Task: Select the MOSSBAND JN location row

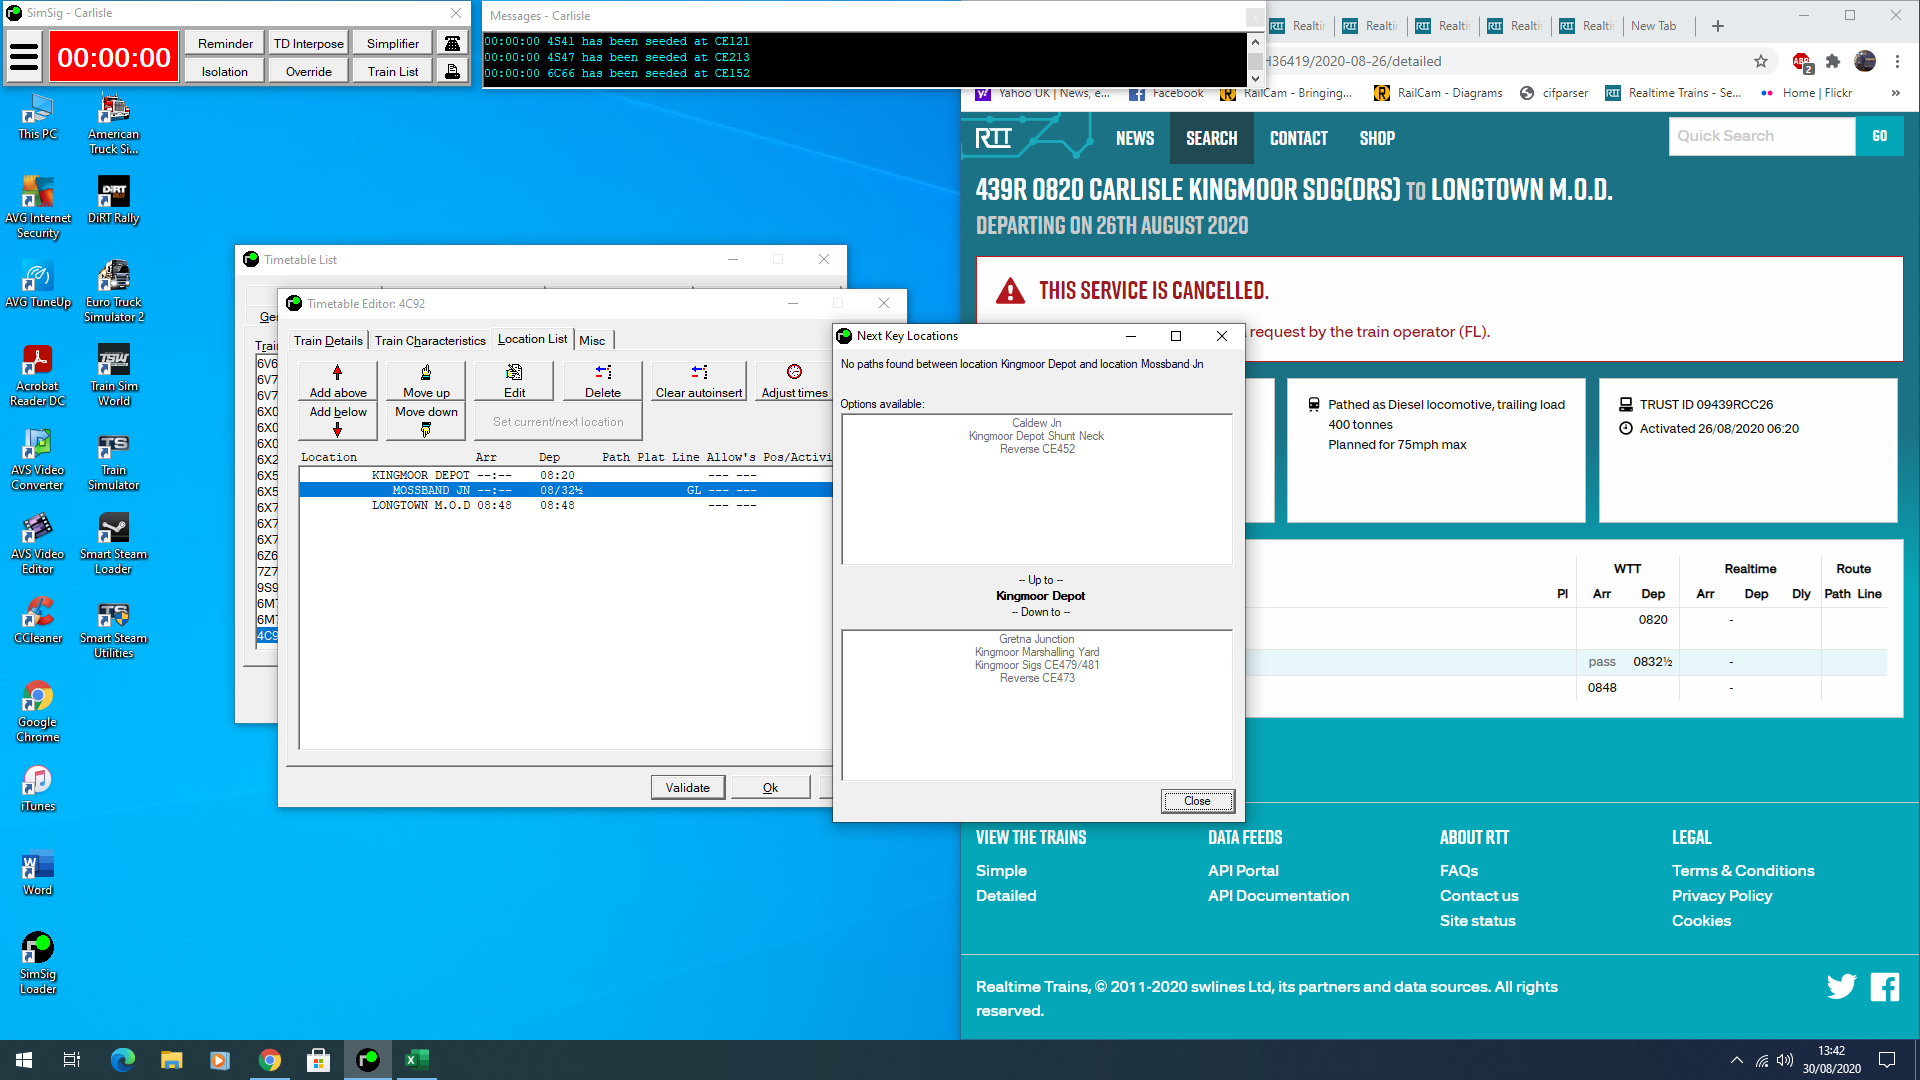Action: 566,490
